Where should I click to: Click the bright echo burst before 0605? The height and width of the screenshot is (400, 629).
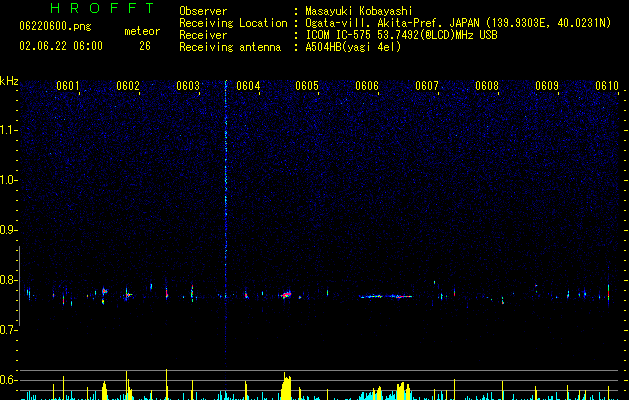[x=286, y=295]
